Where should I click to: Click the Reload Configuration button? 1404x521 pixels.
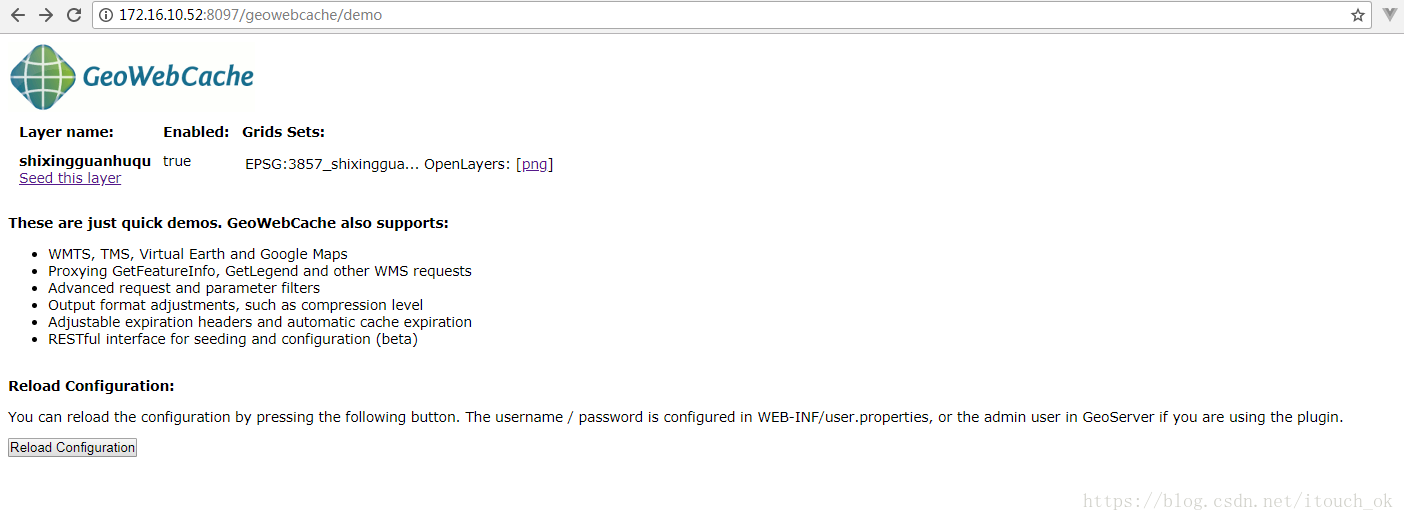coord(72,448)
